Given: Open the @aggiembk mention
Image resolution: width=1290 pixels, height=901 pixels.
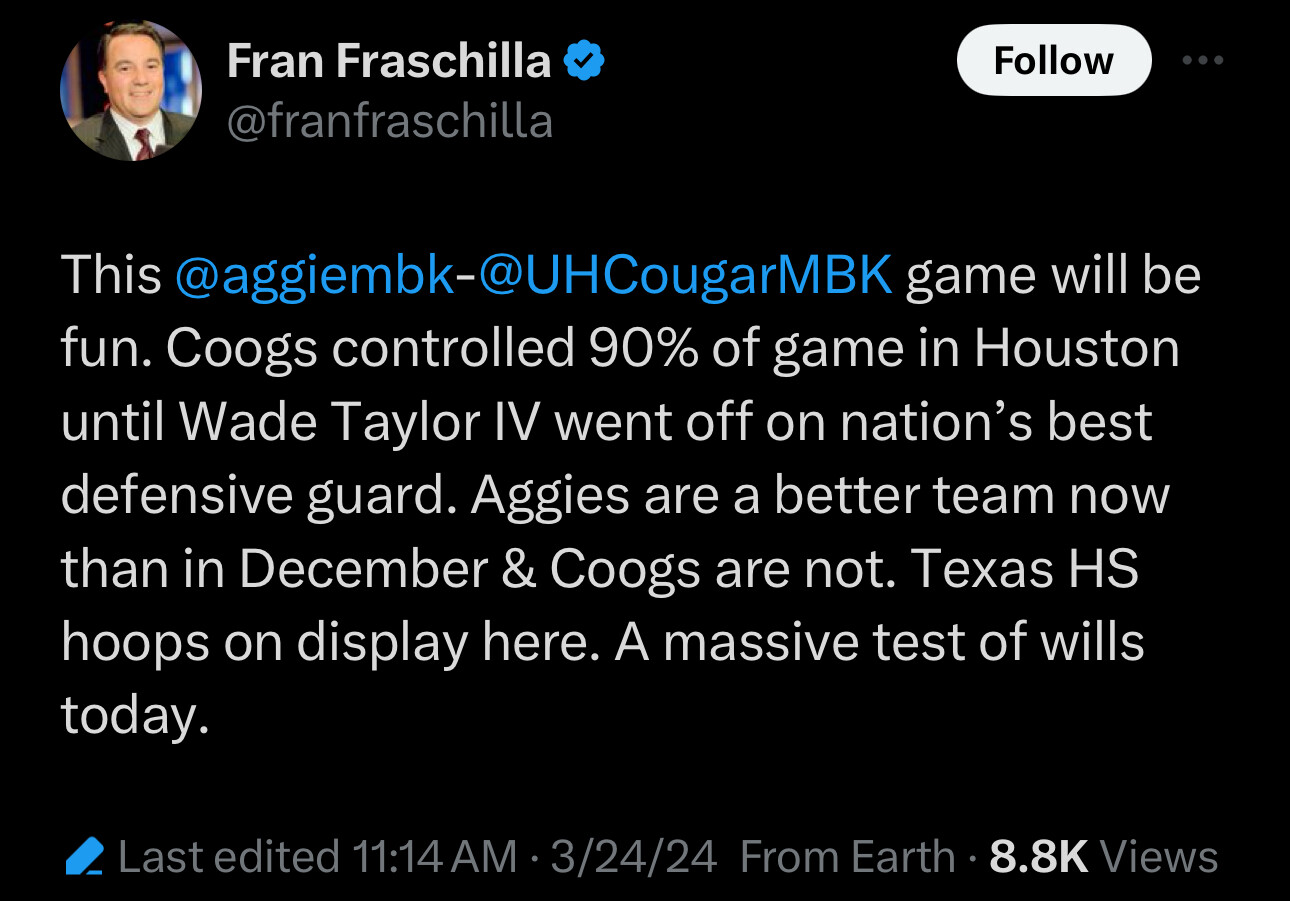Looking at the screenshot, I should coord(315,276).
